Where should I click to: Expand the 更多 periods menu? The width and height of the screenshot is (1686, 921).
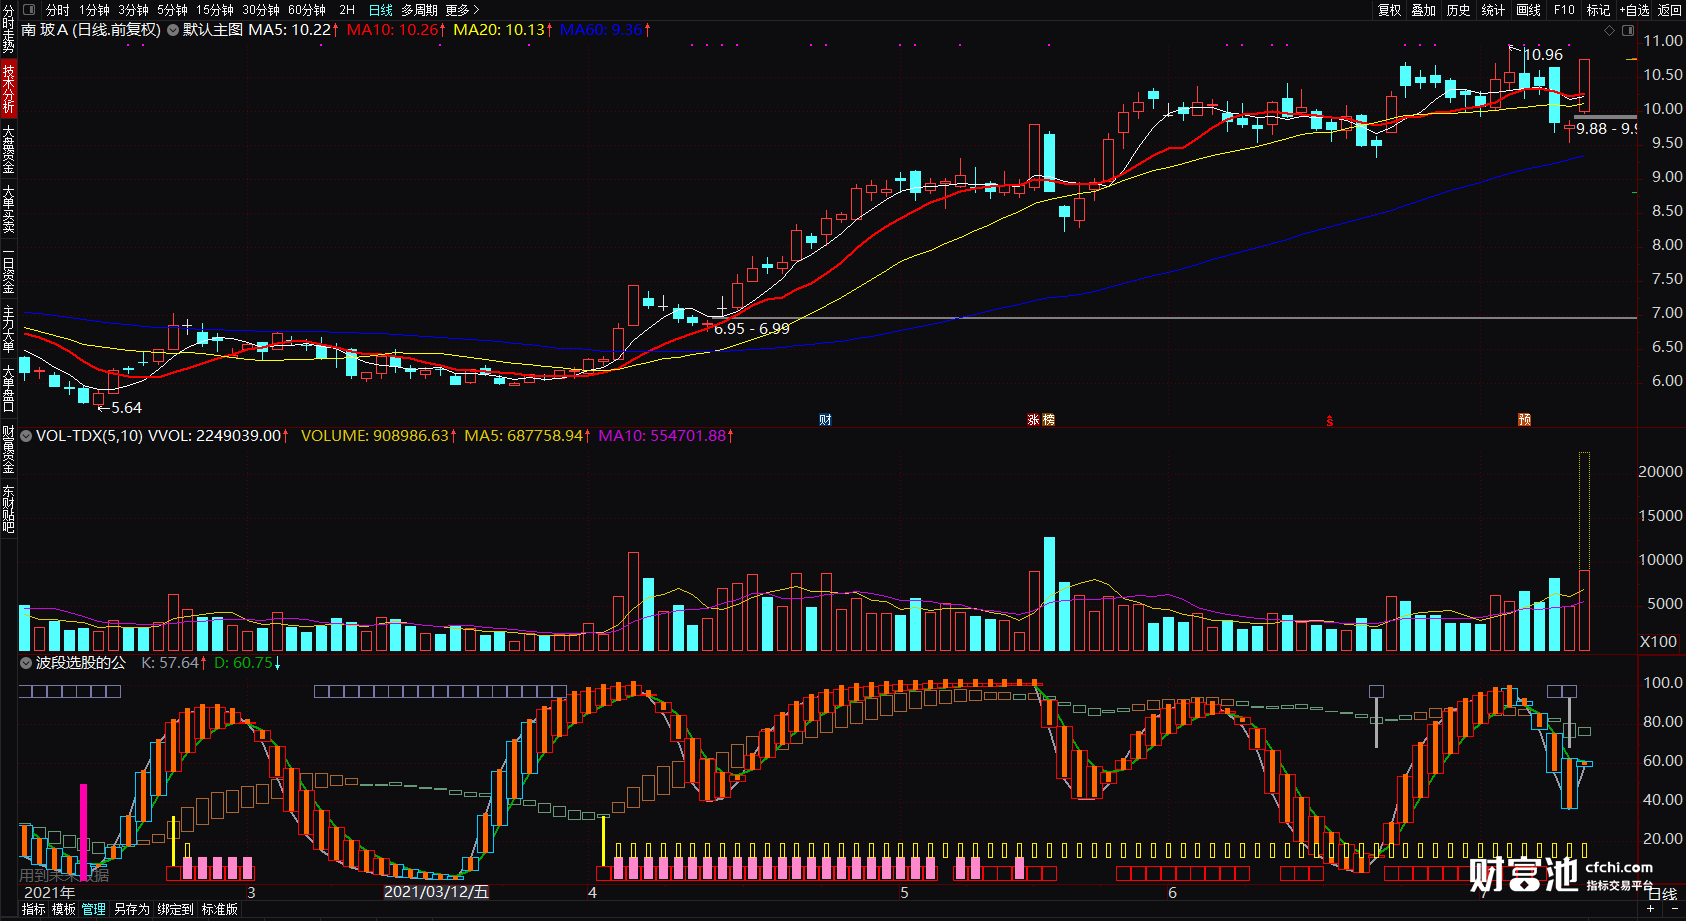tap(462, 10)
